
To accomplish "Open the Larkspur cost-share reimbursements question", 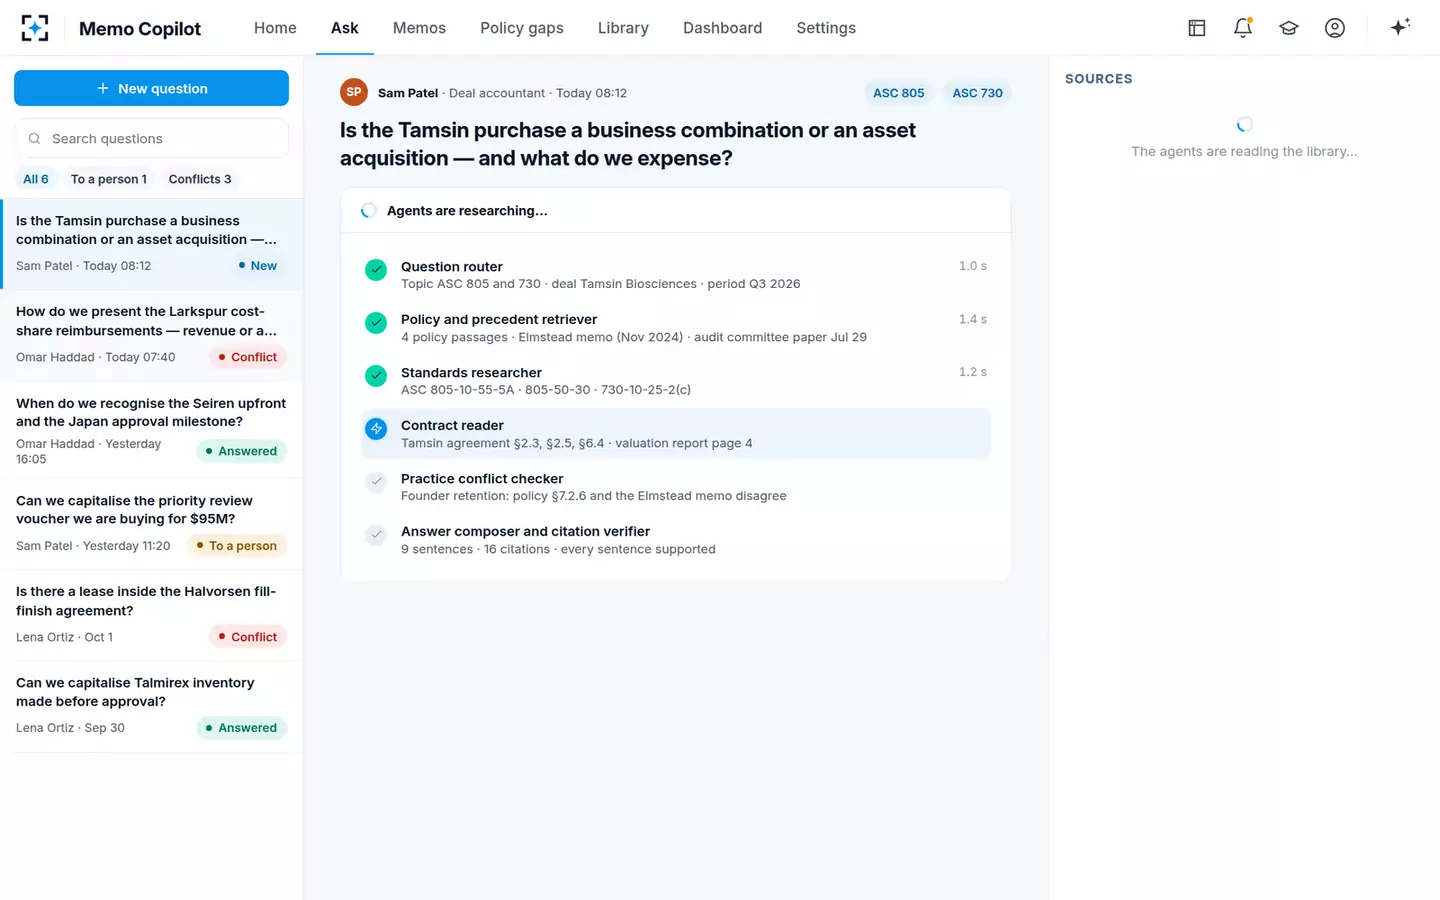I will coord(151,335).
